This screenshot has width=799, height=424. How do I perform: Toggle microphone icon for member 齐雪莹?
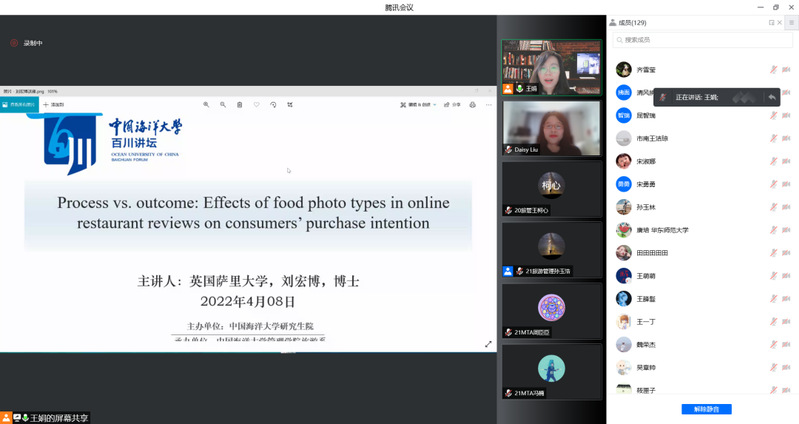(x=773, y=69)
